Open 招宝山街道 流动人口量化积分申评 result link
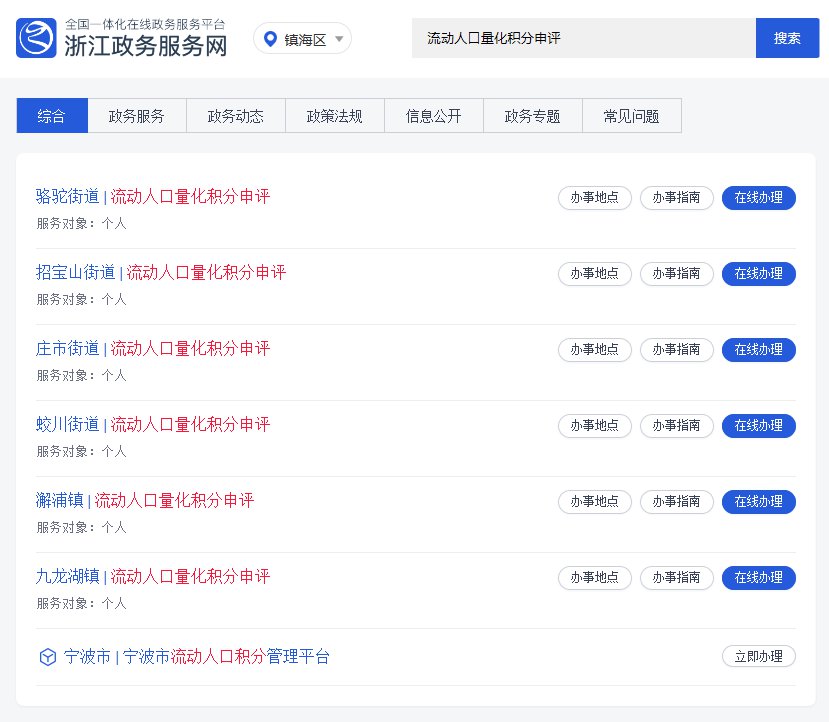The height and width of the screenshot is (722, 829). tap(161, 273)
